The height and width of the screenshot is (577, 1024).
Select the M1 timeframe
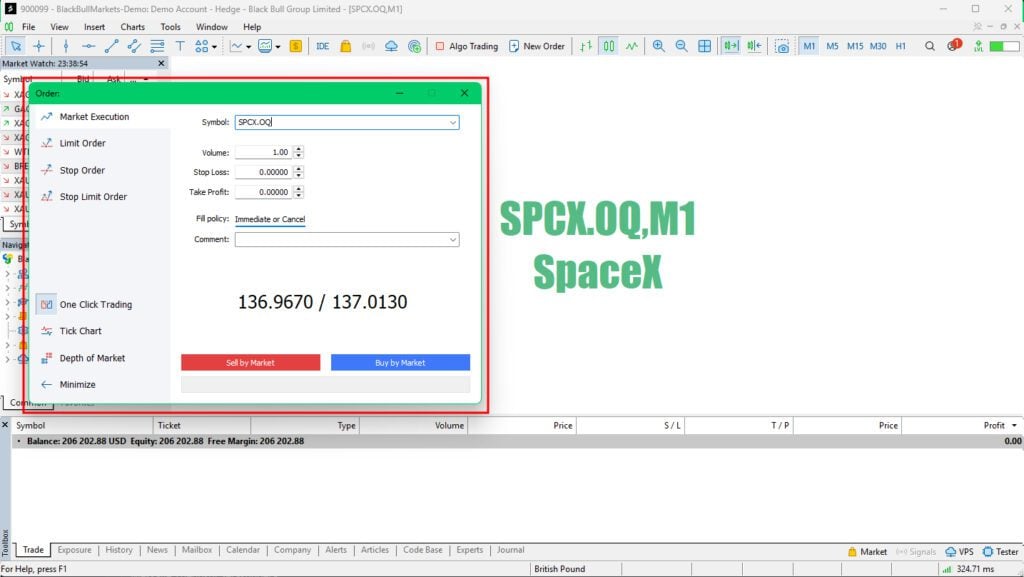click(x=809, y=46)
